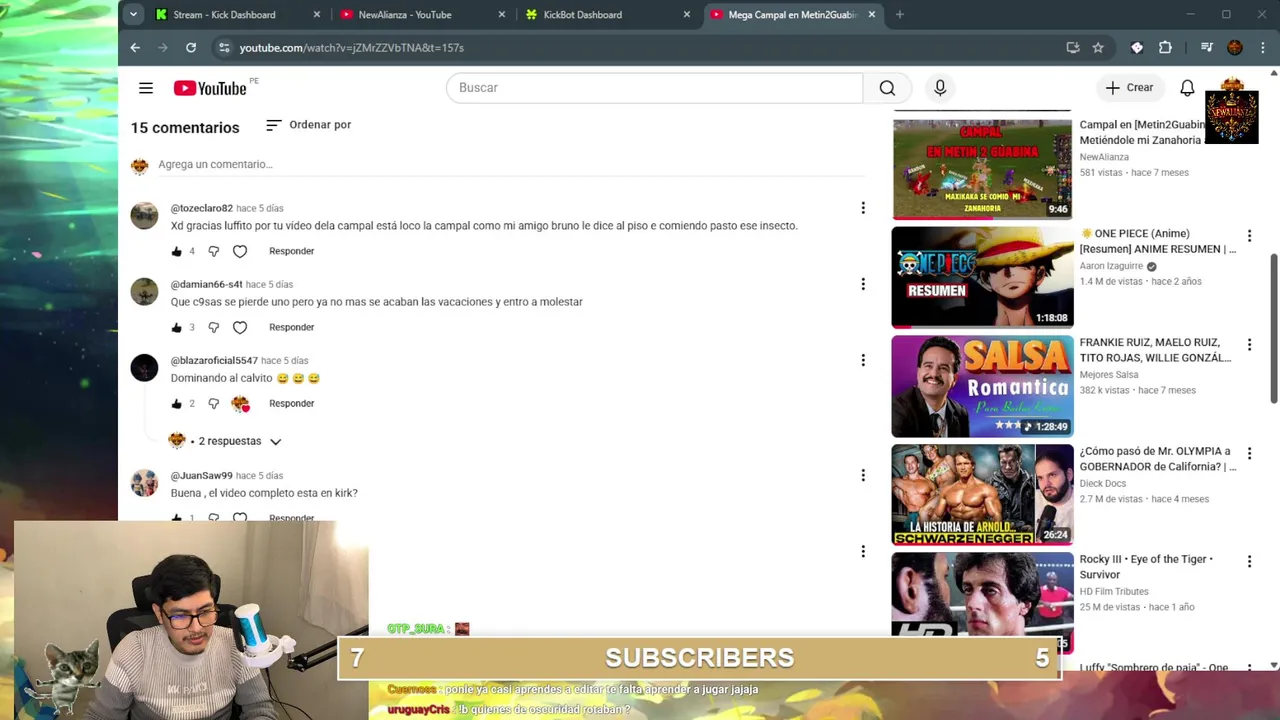Viewport: 1280px width, 720px height.
Task: Open a new browser tab
Action: pyautogui.click(x=900, y=14)
